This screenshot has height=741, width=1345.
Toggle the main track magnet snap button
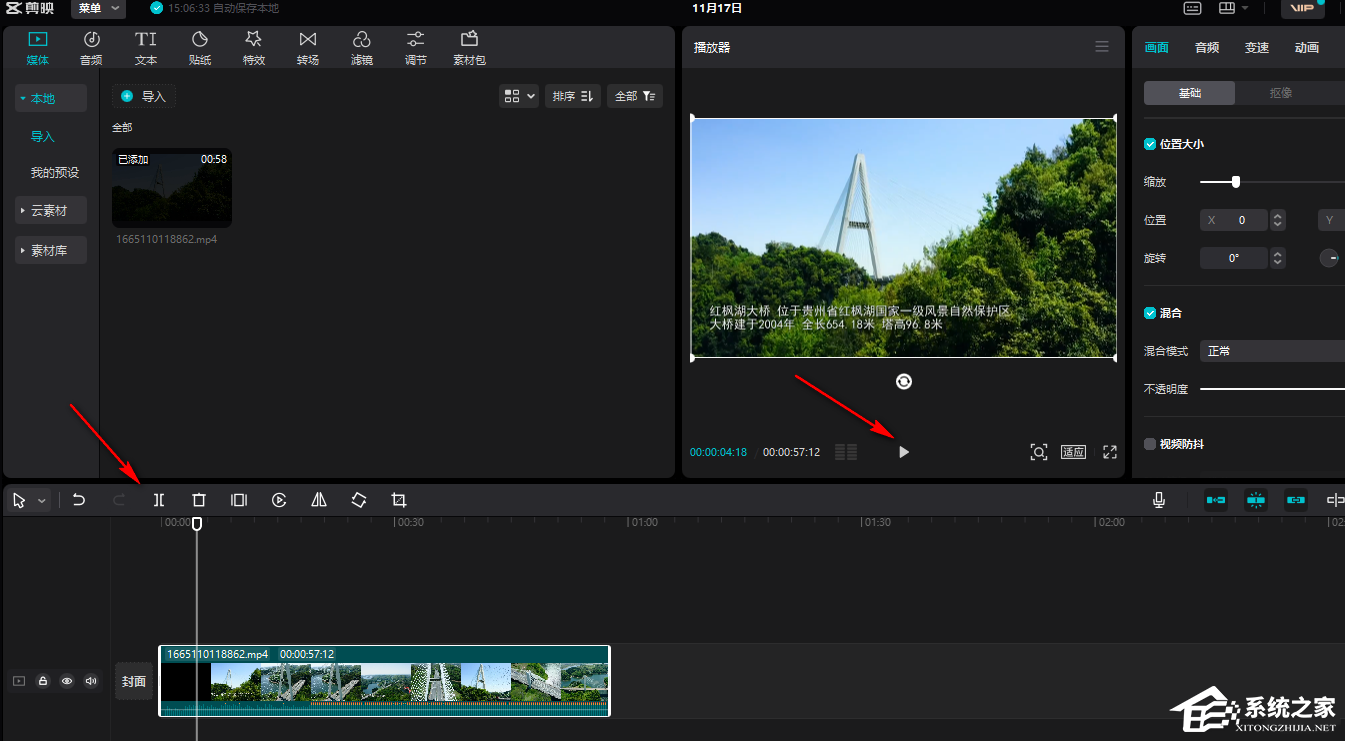1216,500
